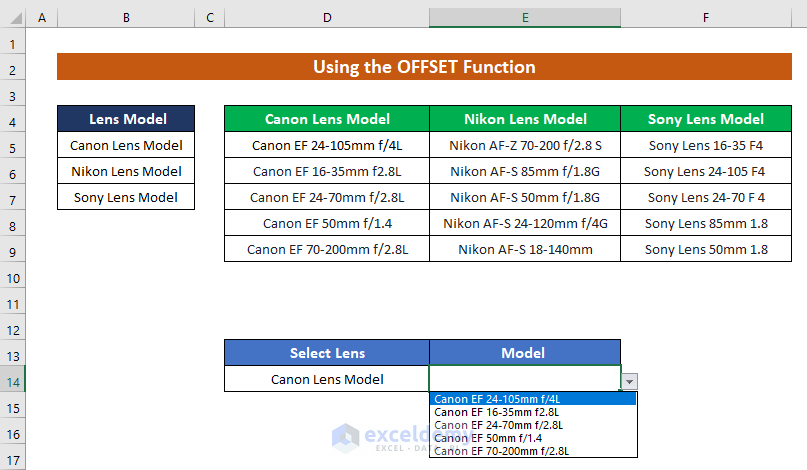Click the blue 'Model' header cell

pos(525,353)
